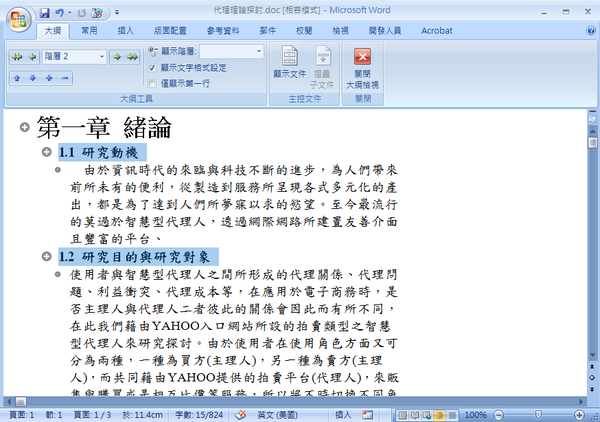Screen dimensions: 600x422
Task: Toggle 插入 insert/overtype mode in status bar
Action: click(x=343, y=415)
